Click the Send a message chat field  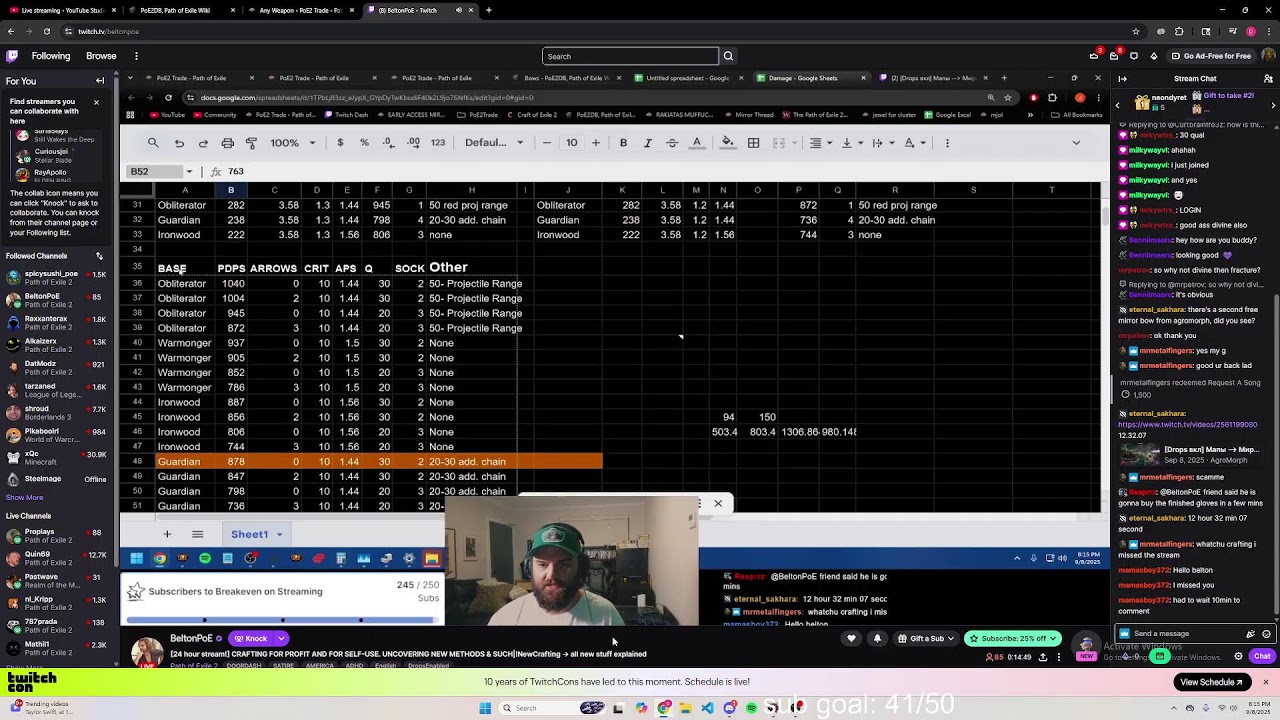1185,633
